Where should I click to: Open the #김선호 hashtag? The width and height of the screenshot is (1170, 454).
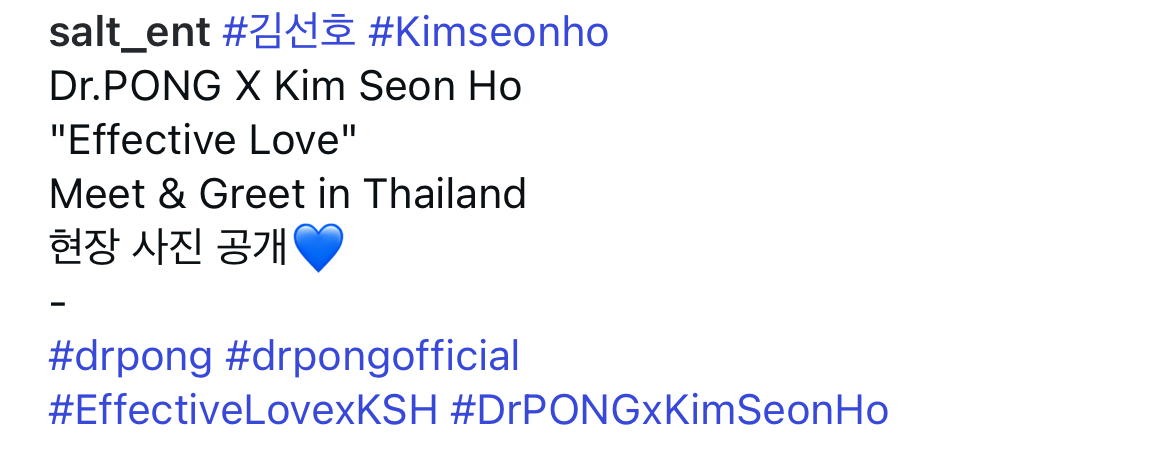288,33
